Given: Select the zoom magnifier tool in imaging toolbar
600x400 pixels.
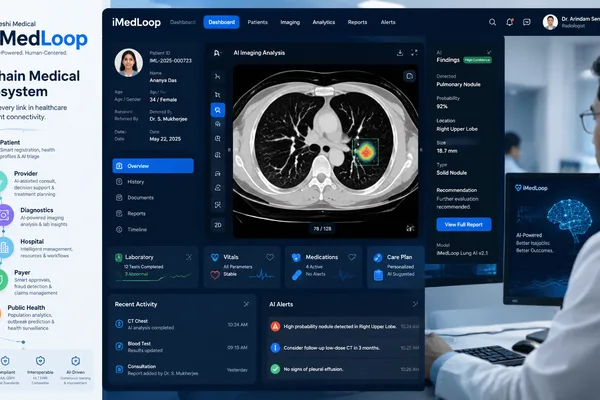Looking at the screenshot, I should (x=218, y=139).
